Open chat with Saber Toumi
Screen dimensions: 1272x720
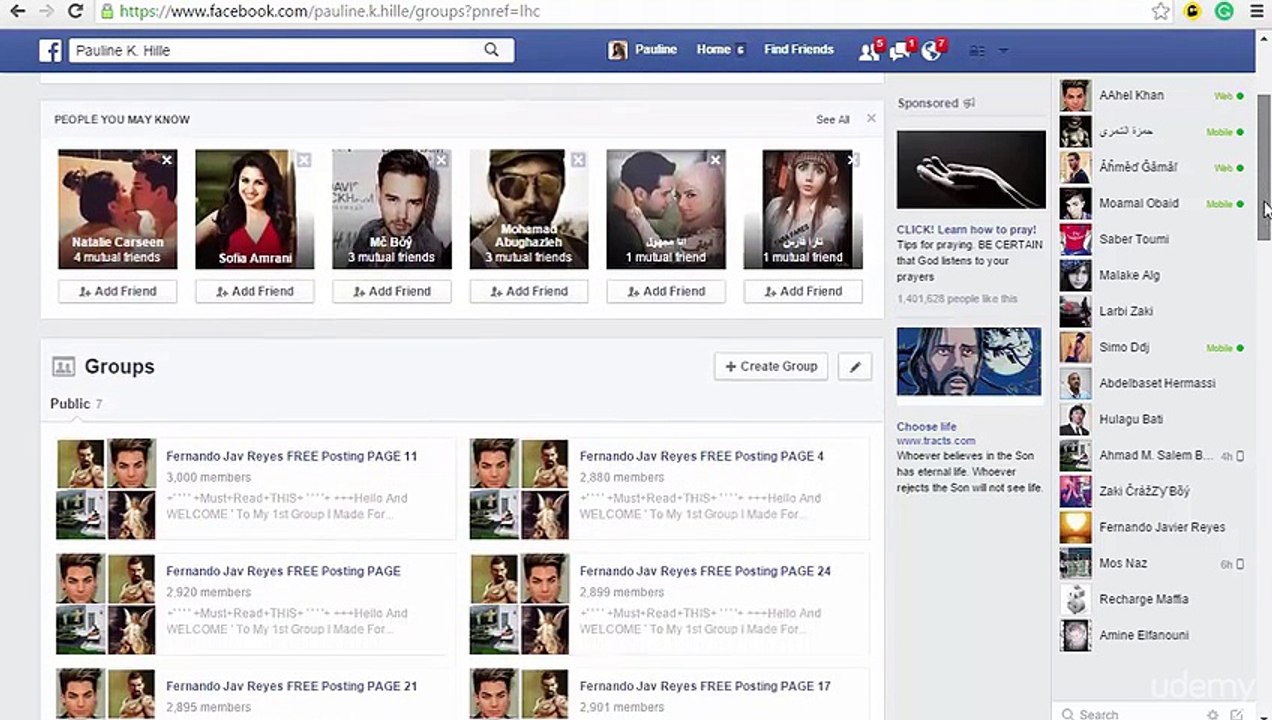[1151, 240]
